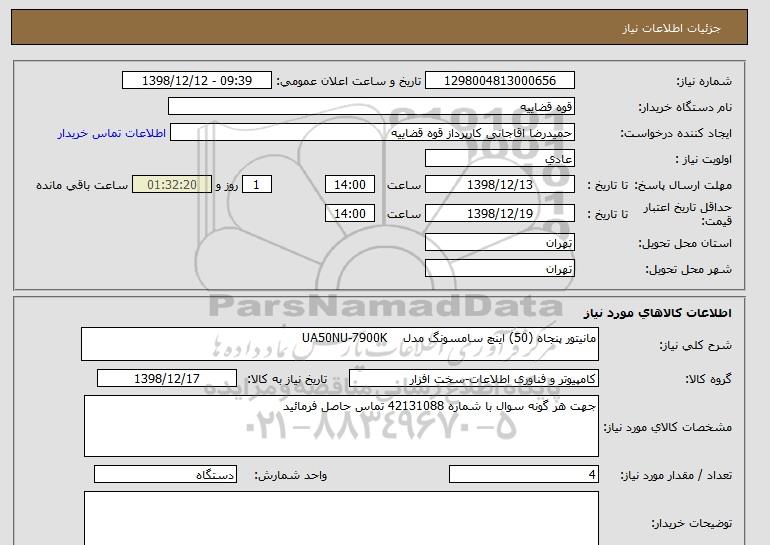Screen dimensions: 770x545
Task: Click the label مشخصات کالای مورد نیاز
Action: click(668, 427)
